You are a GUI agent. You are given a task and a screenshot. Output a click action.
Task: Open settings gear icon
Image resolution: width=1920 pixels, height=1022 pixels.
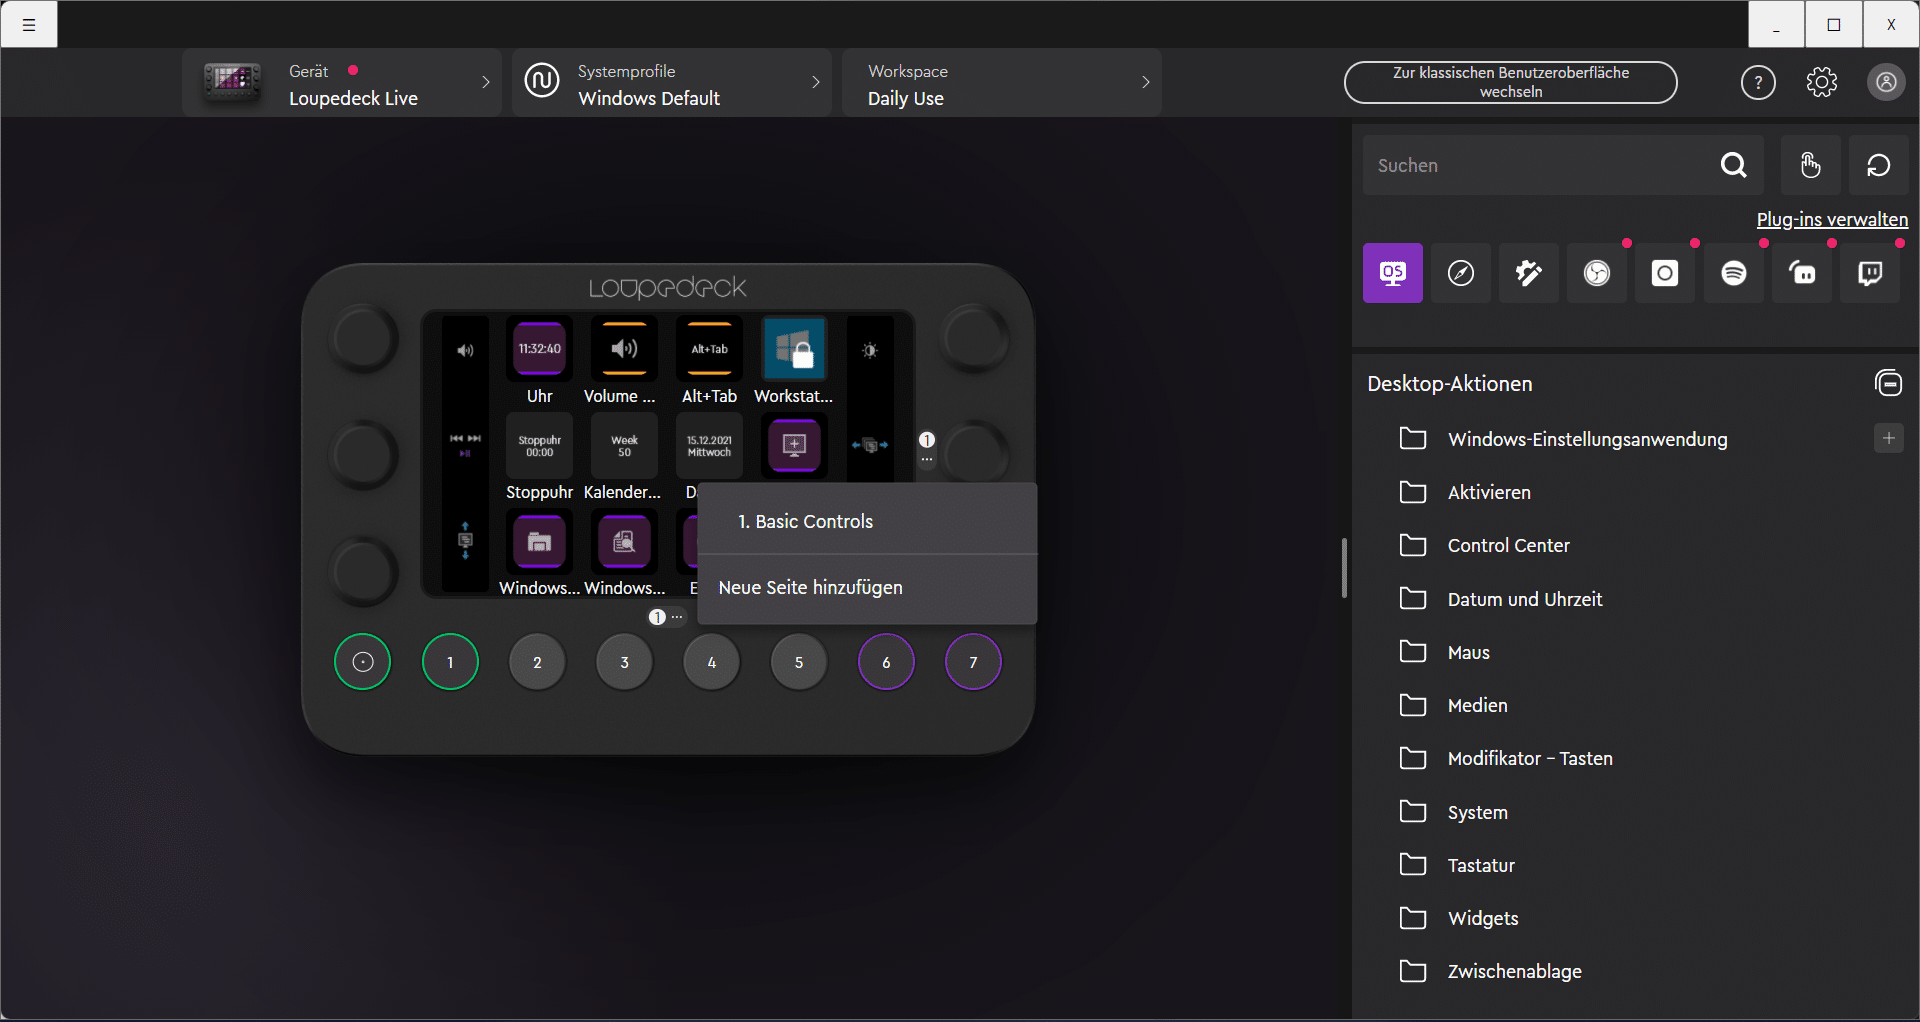coord(1822,82)
